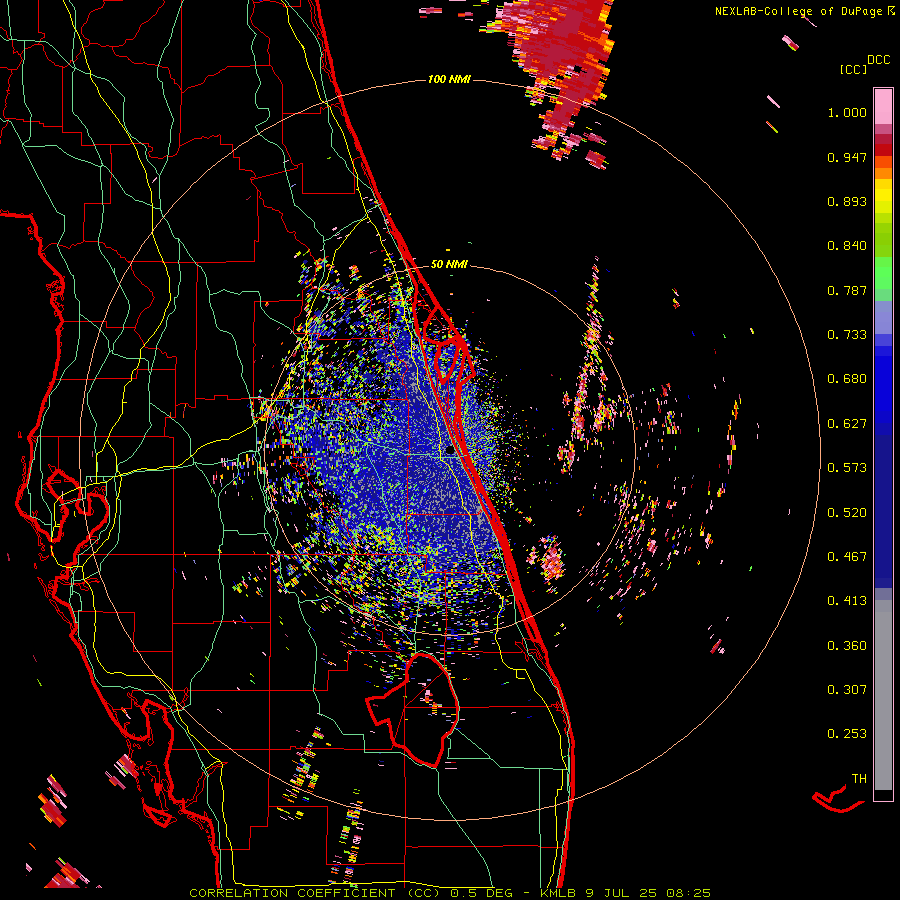Pick the bright green segment of the color bar

[883, 273]
